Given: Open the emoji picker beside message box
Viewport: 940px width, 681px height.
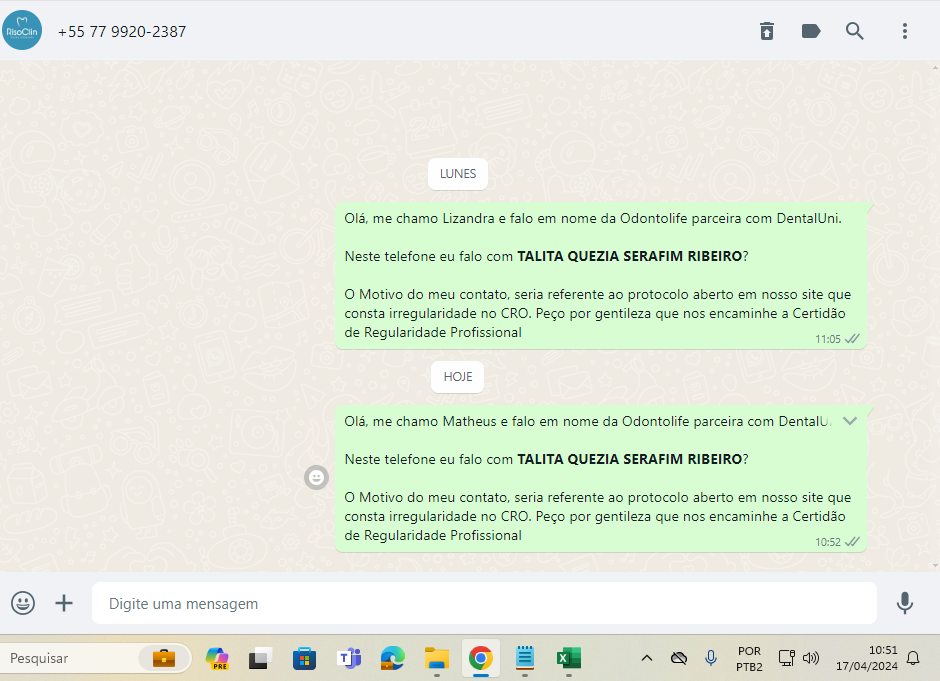Looking at the screenshot, I should click(23, 603).
